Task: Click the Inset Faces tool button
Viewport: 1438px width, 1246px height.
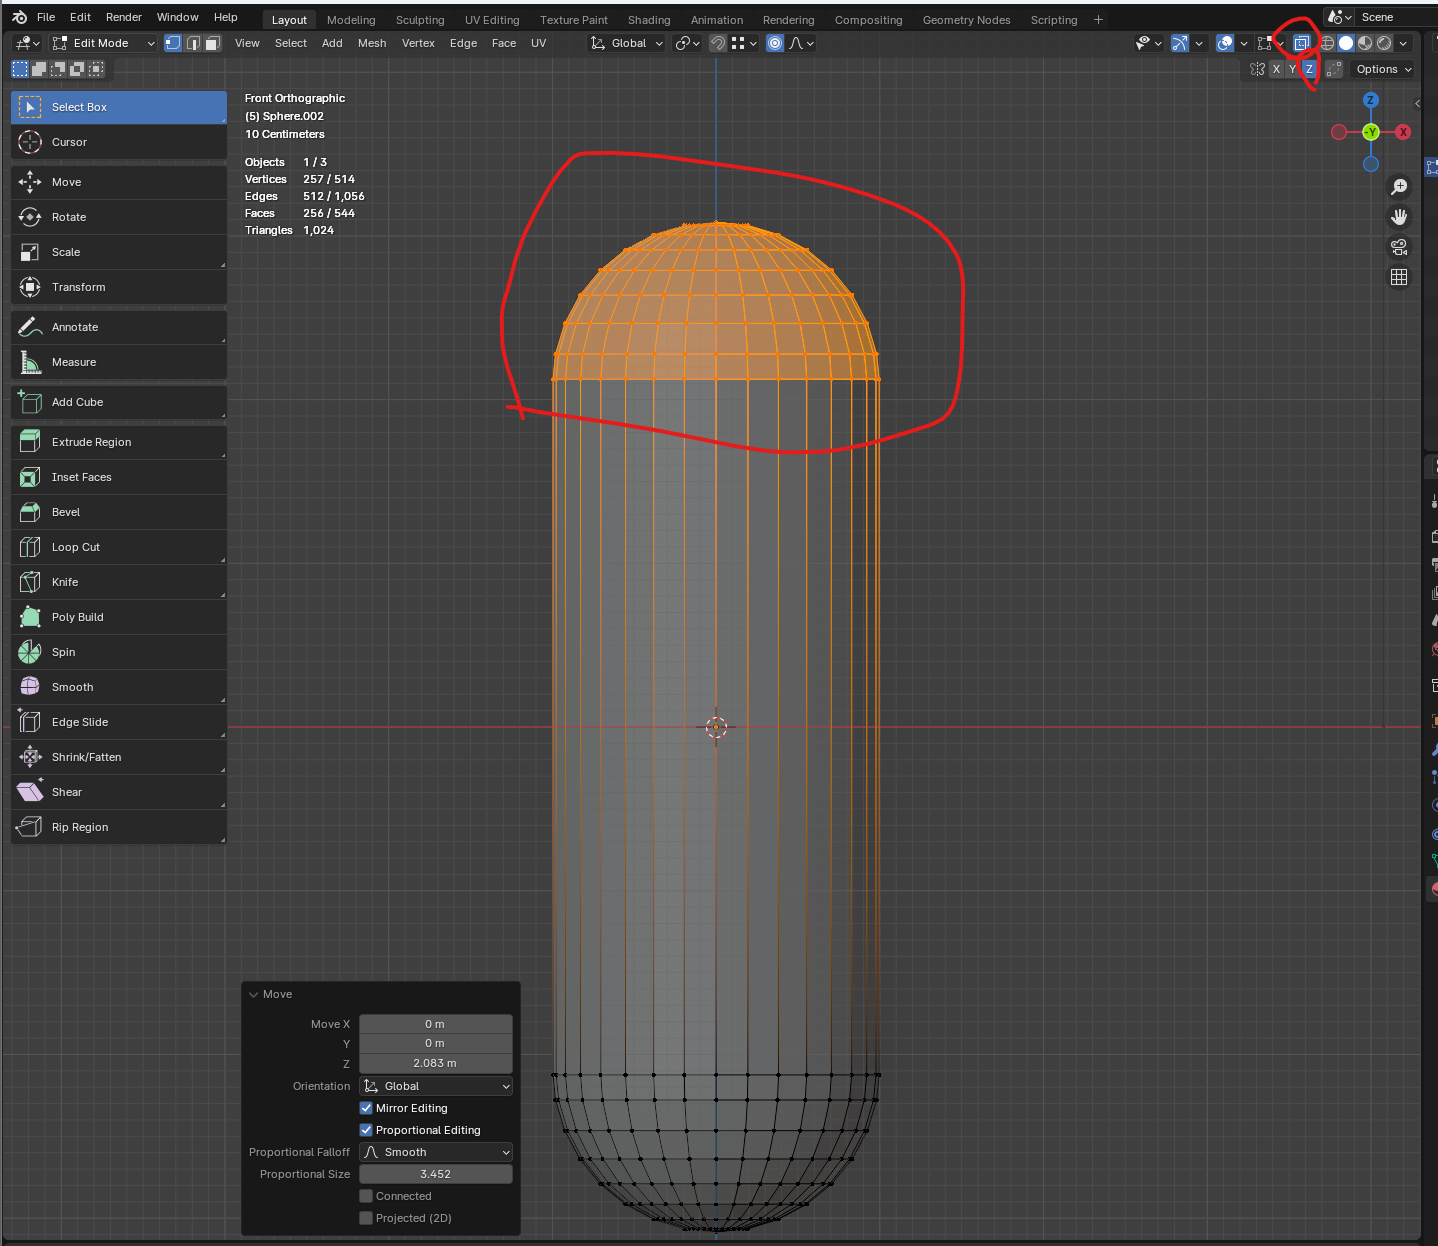Action: 81,477
